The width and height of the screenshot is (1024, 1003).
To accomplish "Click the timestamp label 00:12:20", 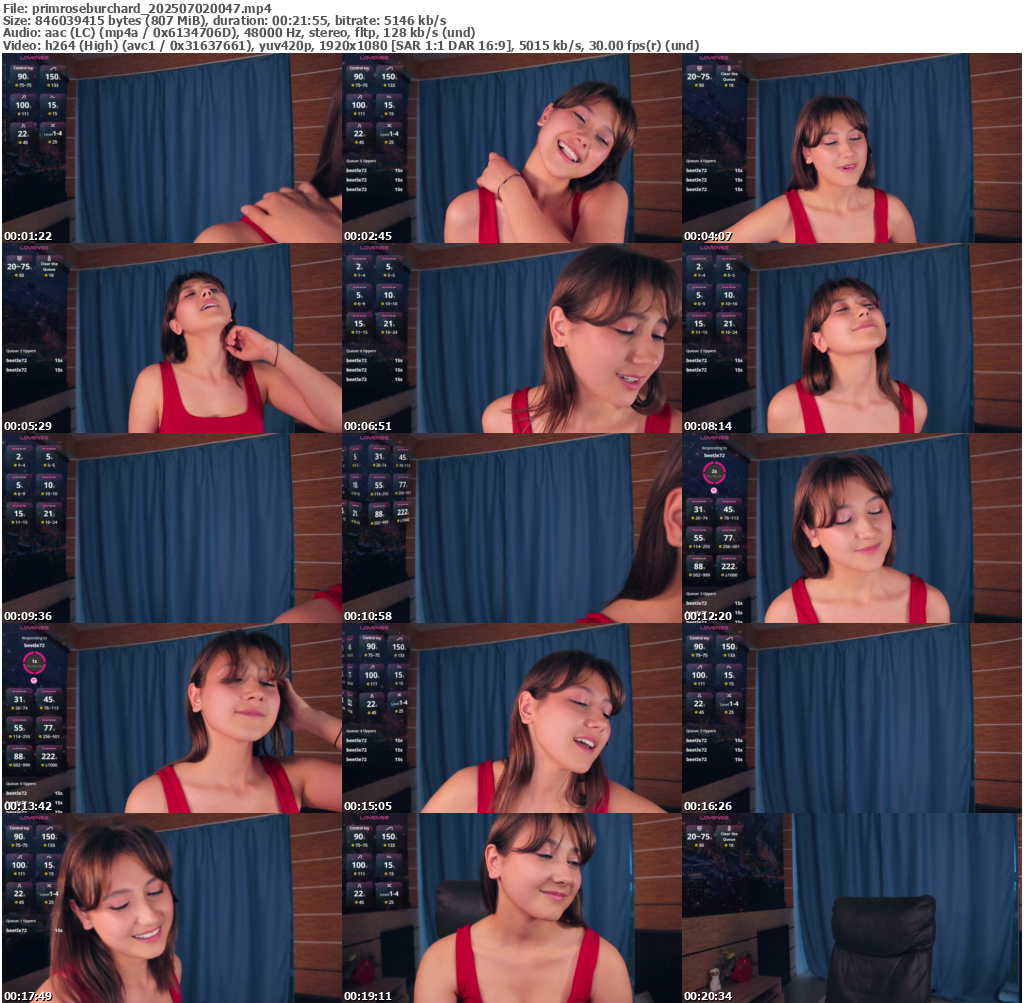I will point(708,616).
